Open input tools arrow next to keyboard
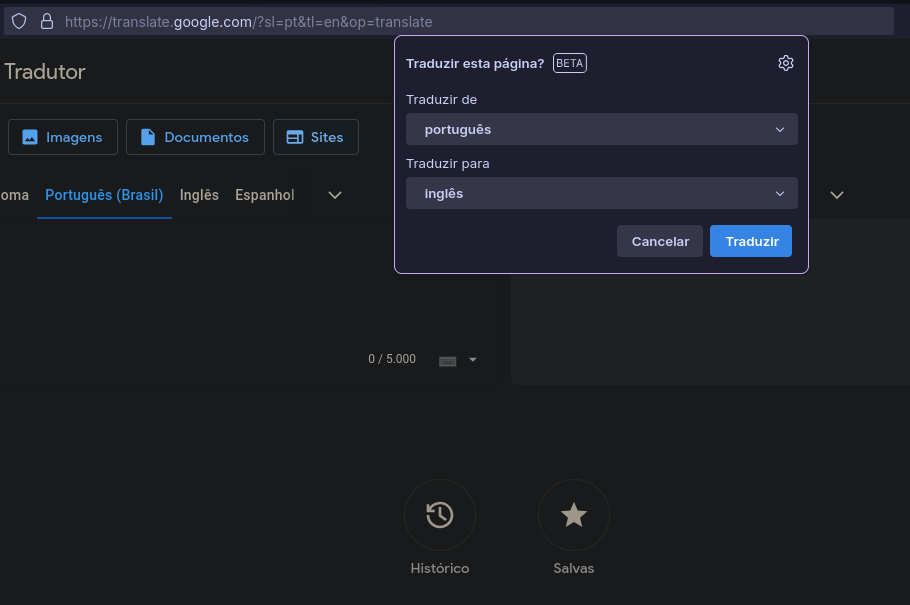This screenshot has height=605, width=910. (472, 360)
